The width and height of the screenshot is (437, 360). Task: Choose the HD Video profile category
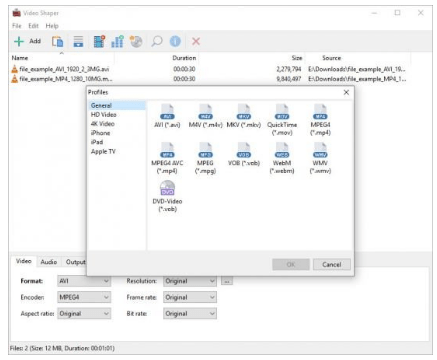click(104, 114)
